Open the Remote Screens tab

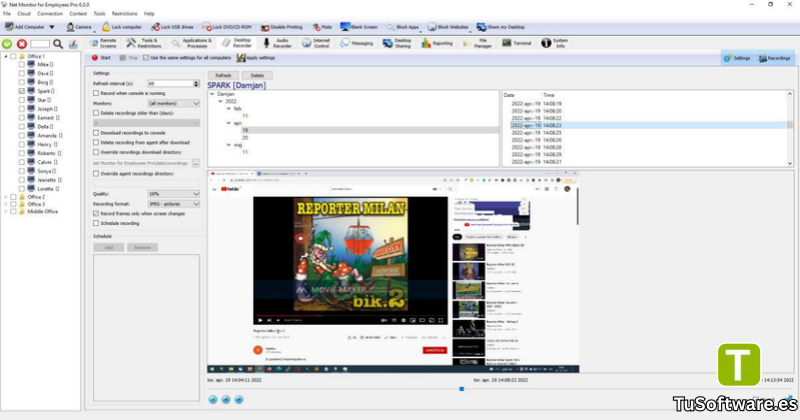[x=103, y=43]
